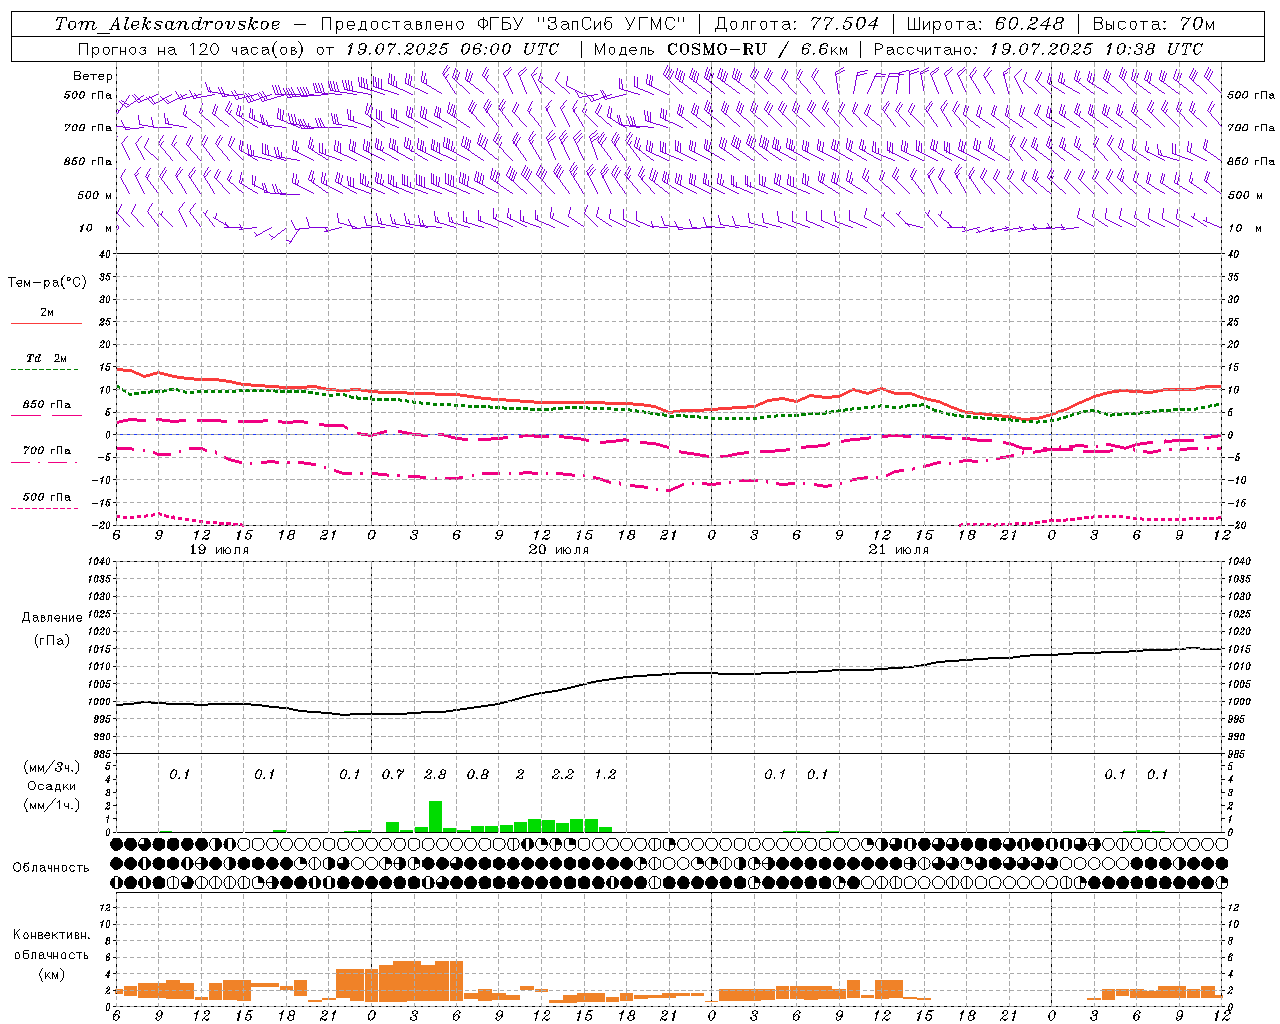The height and width of the screenshot is (1024, 1280).
Task: Click the '10 м' label left of wind barbs
Action: click(95, 228)
